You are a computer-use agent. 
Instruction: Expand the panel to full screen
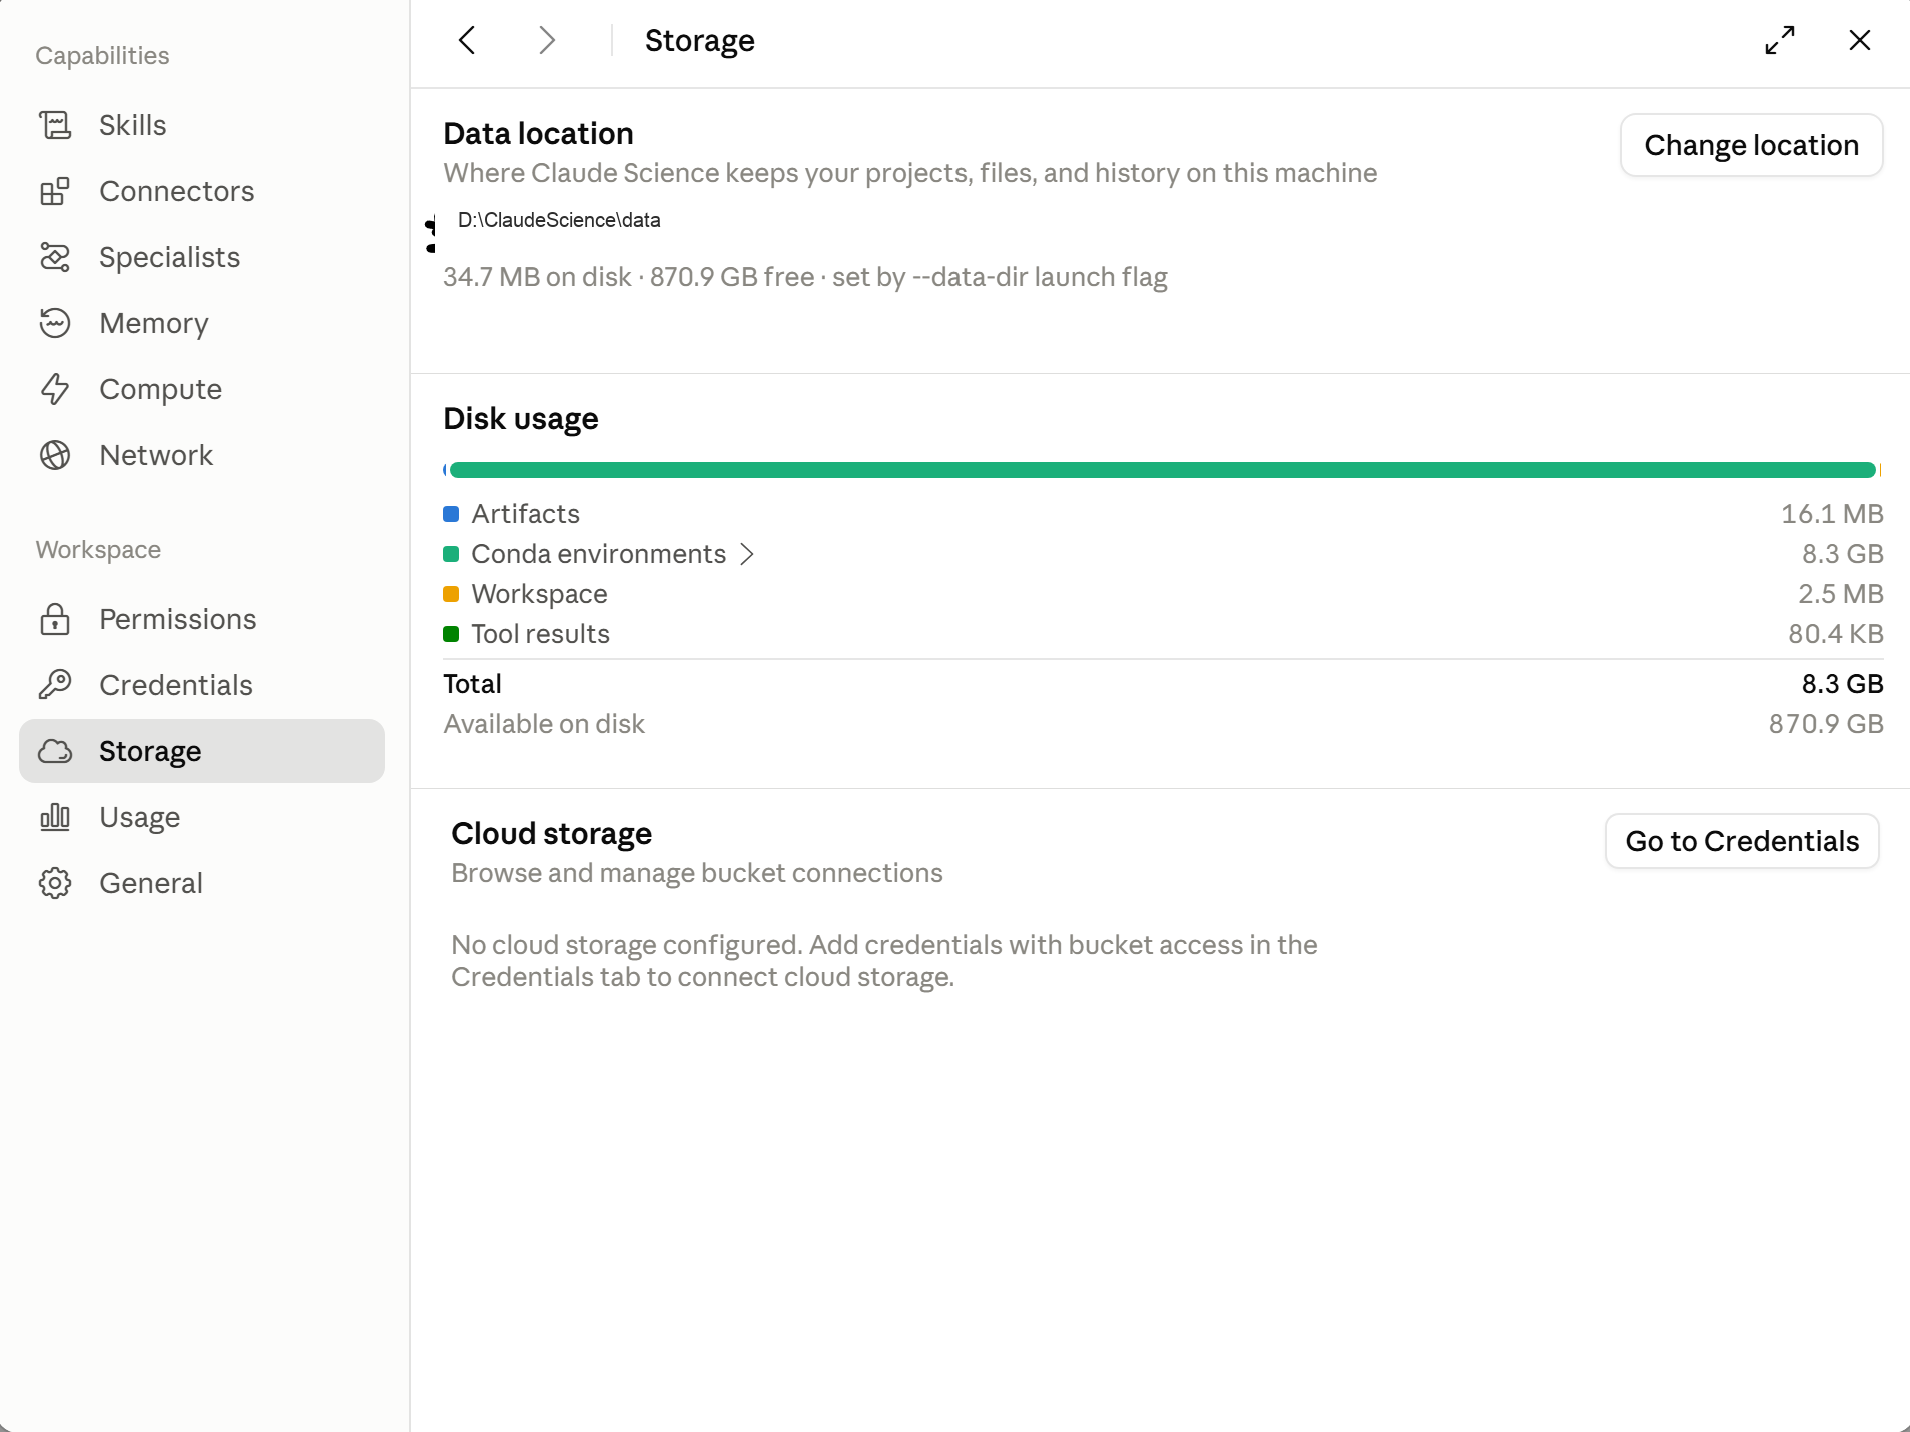click(x=1780, y=40)
